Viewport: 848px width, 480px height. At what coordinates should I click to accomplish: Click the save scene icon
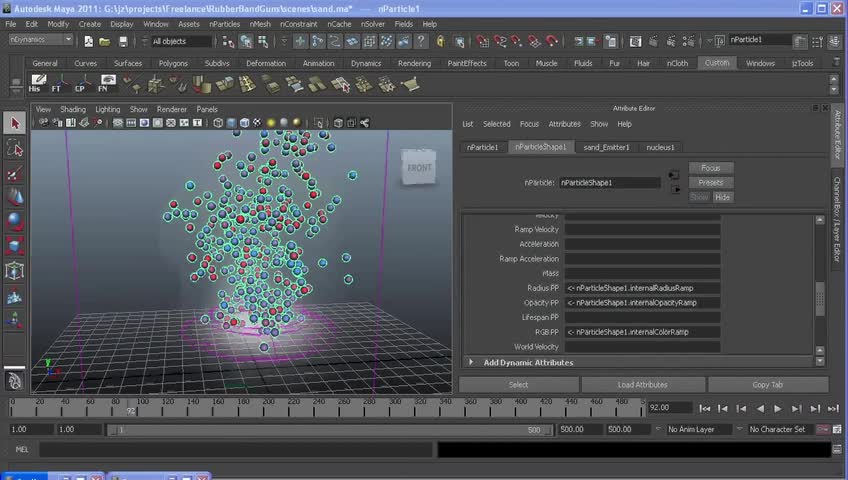click(123, 41)
